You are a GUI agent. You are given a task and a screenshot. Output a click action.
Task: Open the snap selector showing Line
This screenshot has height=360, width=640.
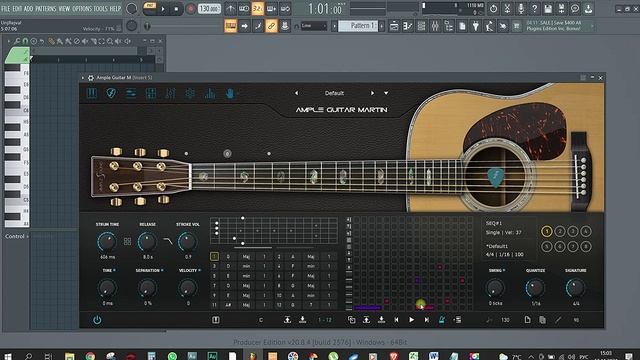[313, 26]
